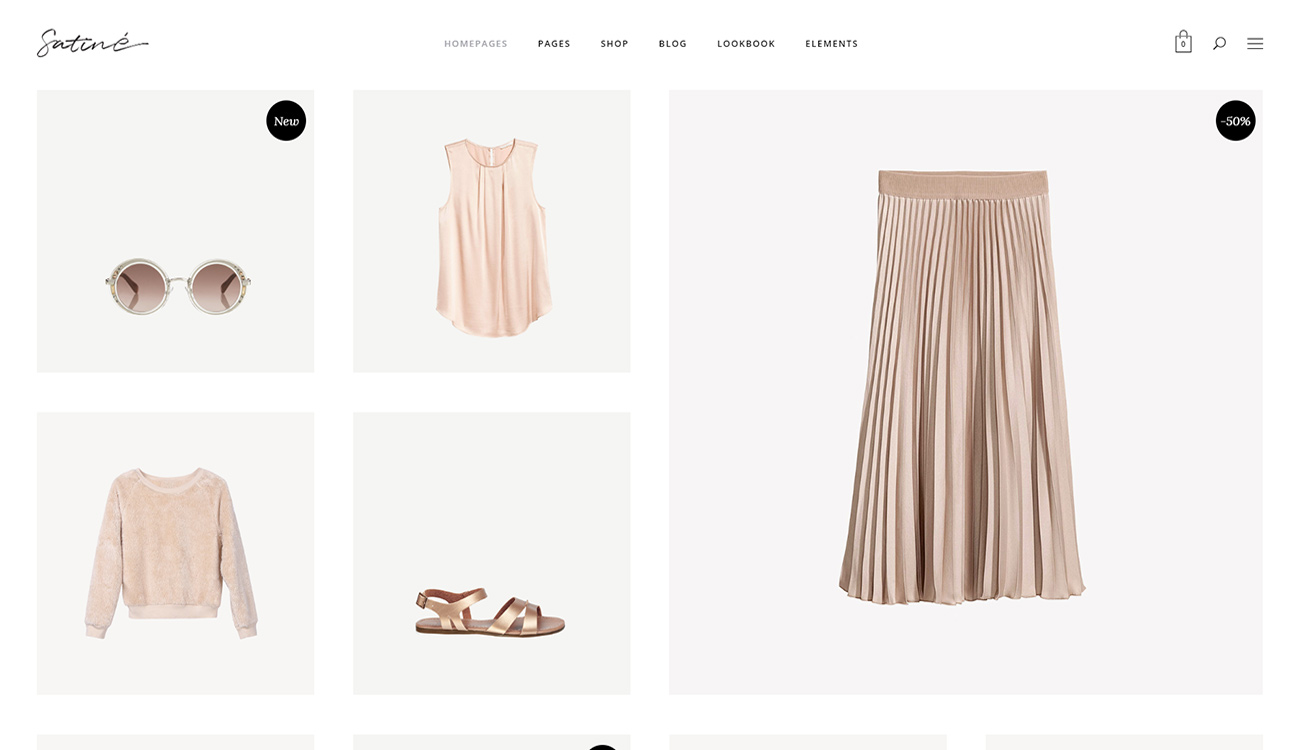Click the Satiné logo
Screen dimensions: 1300x750
click(92, 43)
